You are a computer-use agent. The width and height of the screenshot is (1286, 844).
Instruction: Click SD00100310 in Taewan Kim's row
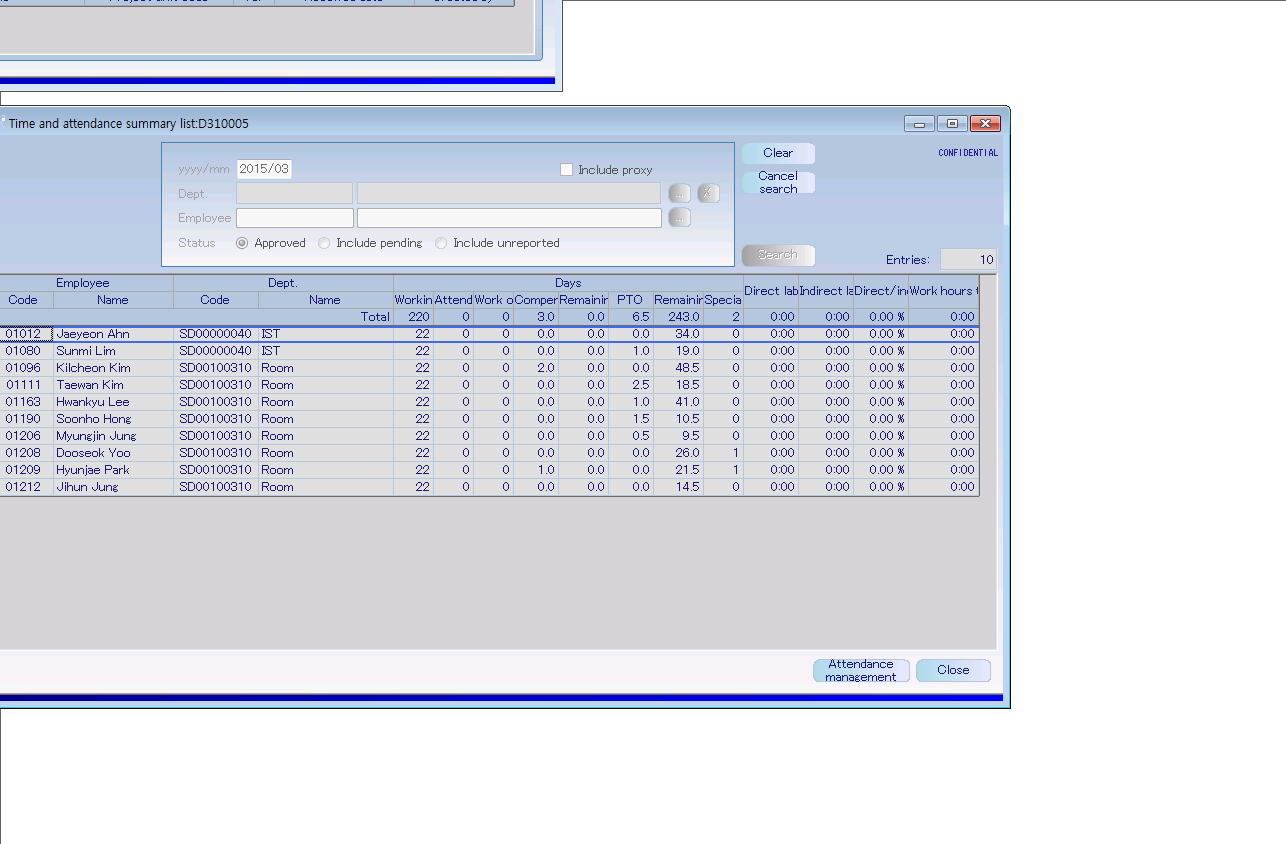pos(216,385)
